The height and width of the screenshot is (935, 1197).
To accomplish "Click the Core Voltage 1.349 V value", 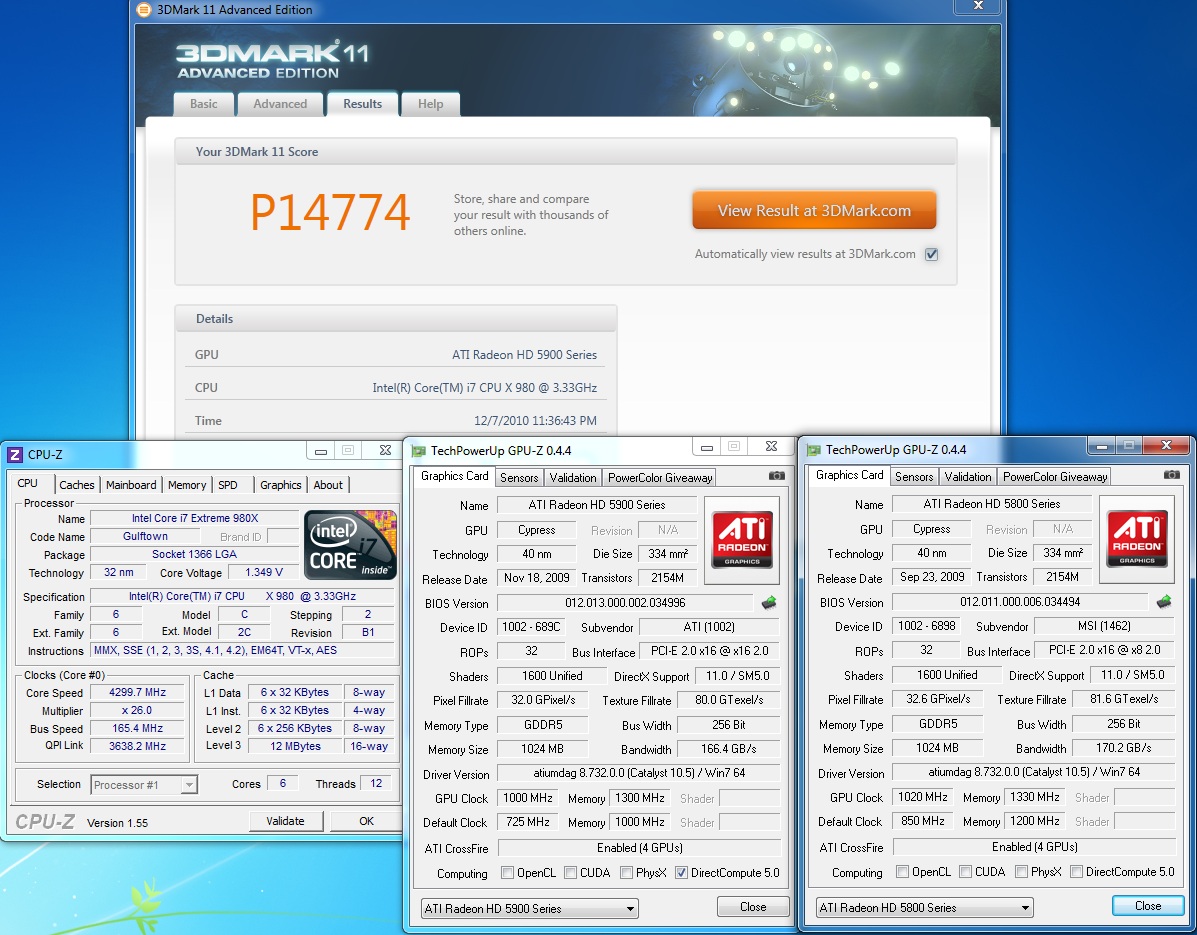I will coord(264,572).
